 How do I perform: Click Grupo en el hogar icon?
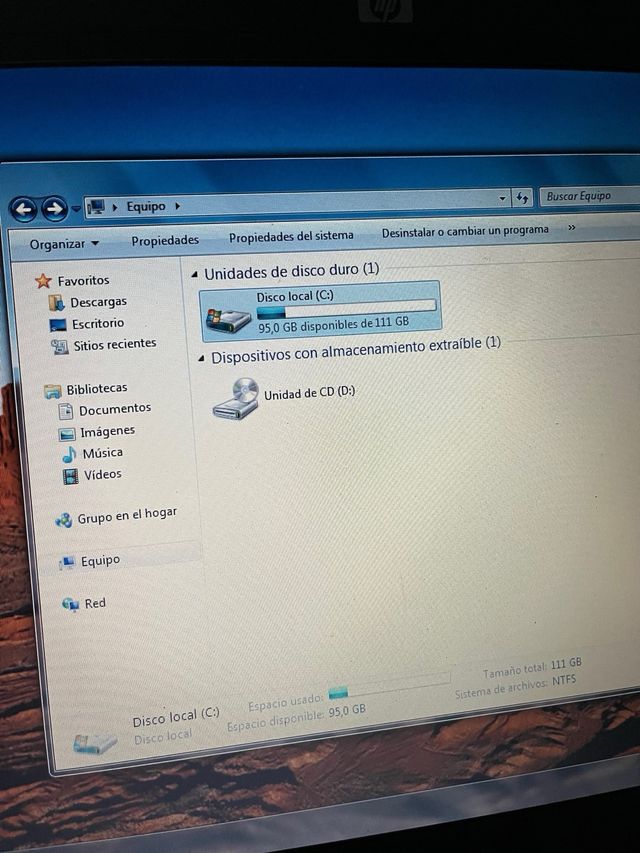click(x=63, y=519)
